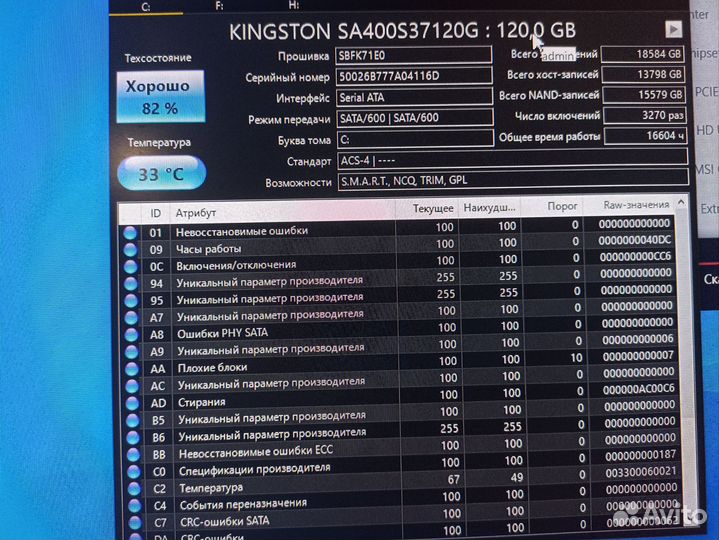This screenshot has width=719, height=540.
Task: Click the total NAND writes value 15579 GB
Action: click(644, 95)
